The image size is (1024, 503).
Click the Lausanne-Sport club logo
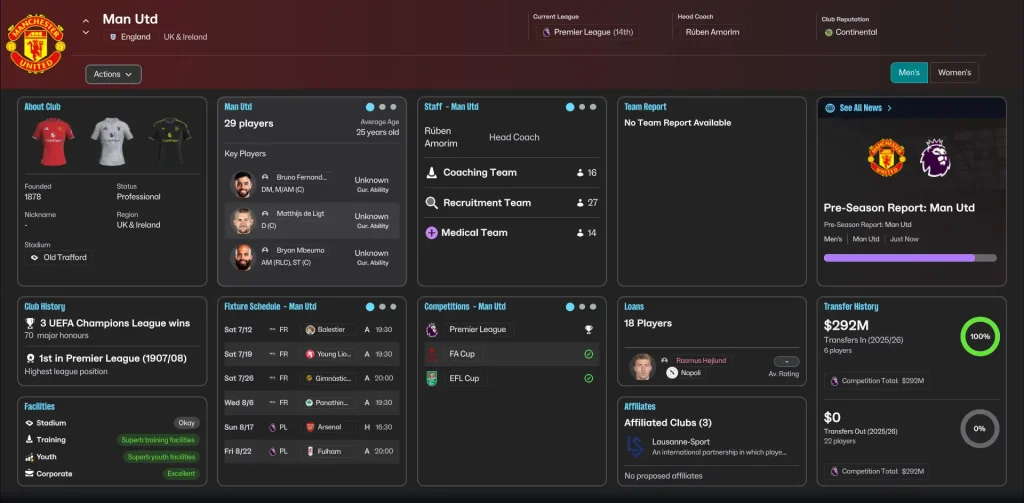(x=635, y=446)
